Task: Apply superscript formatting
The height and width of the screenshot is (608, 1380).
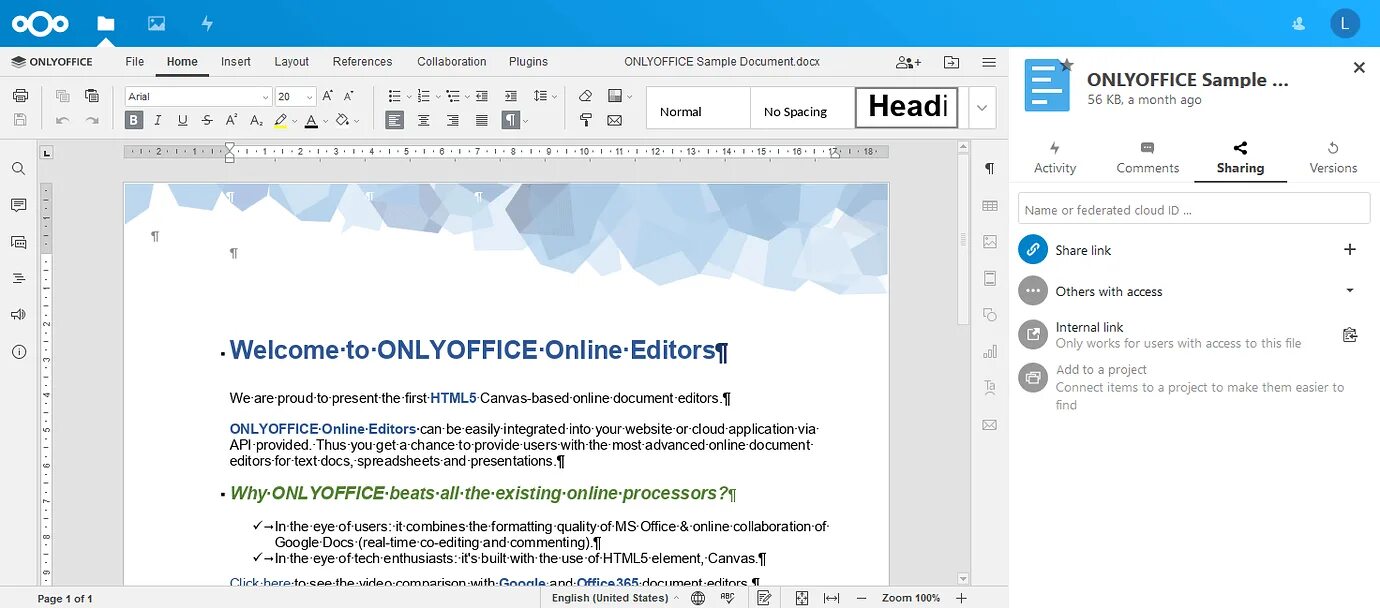Action: [x=231, y=120]
